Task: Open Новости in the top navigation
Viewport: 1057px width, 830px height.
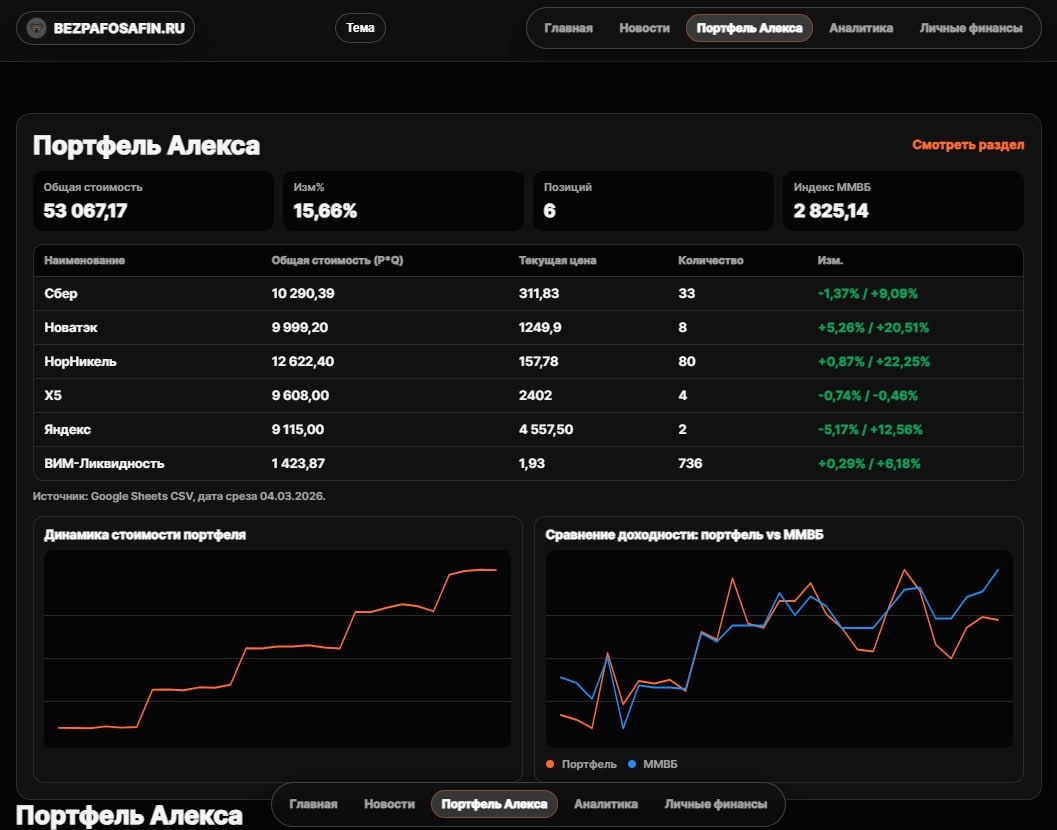Action: (x=644, y=28)
